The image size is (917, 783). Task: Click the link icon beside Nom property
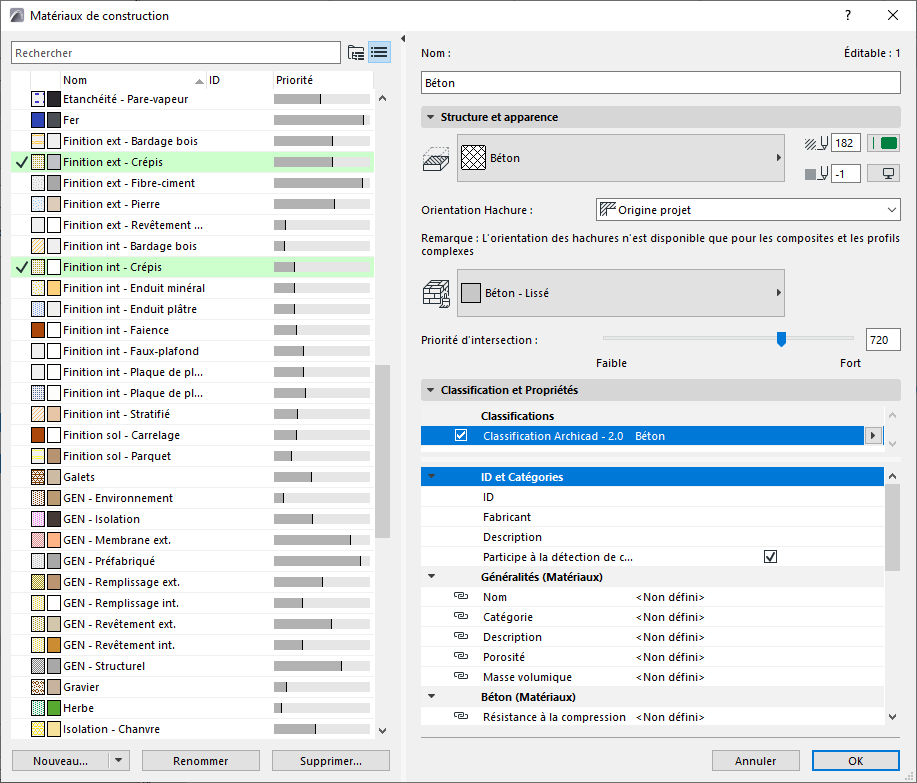[x=461, y=596]
